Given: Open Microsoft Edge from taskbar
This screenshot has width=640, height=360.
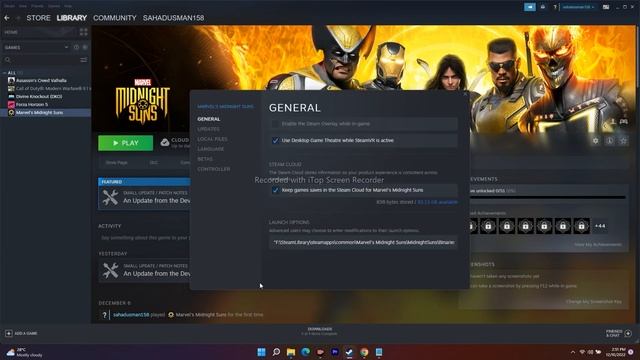Looking at the screenshot, I should pyautogui.click(x=305, y=352).
